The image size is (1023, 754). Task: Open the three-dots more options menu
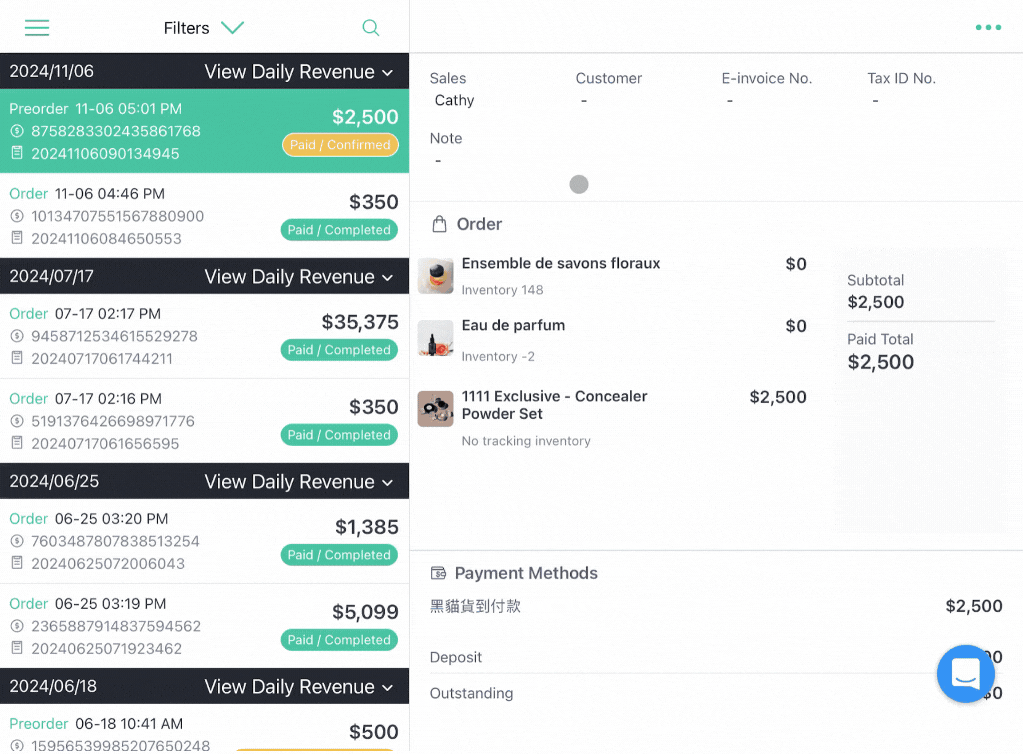tap(988, 27)
